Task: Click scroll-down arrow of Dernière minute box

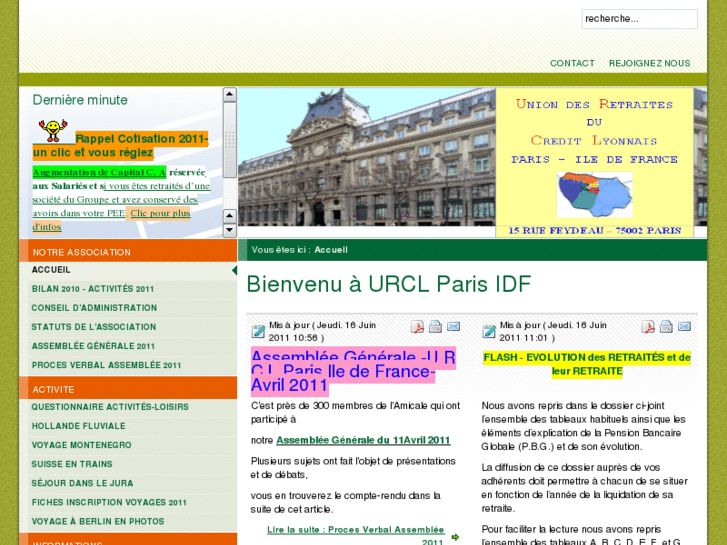Action: [x=230, y=230]
